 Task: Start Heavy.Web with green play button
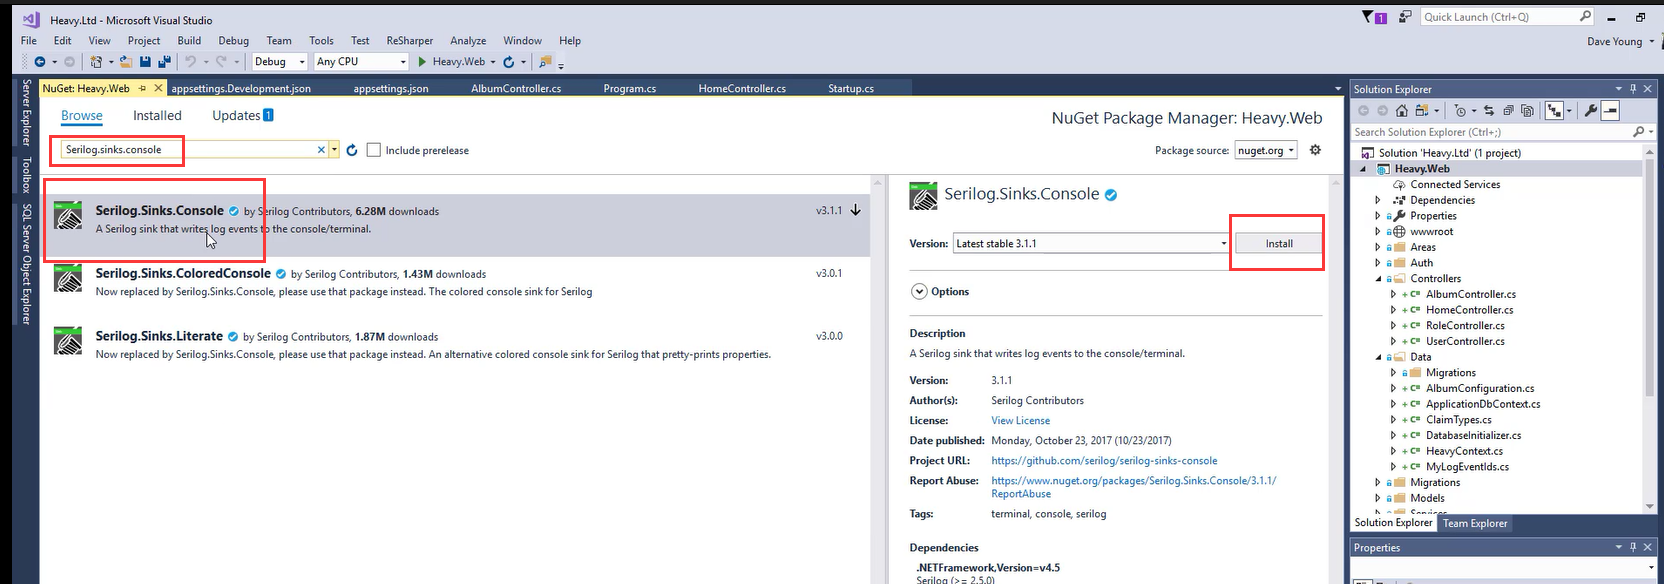(422, 62)
